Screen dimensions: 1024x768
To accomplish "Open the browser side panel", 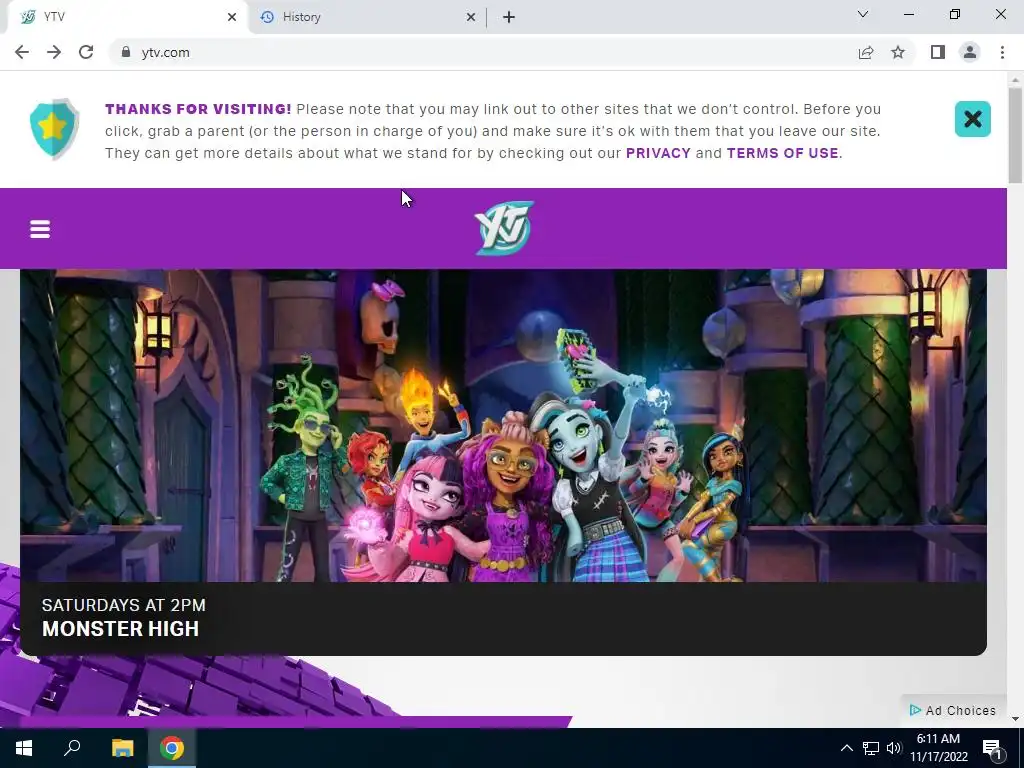I will [x=938, y=52].
